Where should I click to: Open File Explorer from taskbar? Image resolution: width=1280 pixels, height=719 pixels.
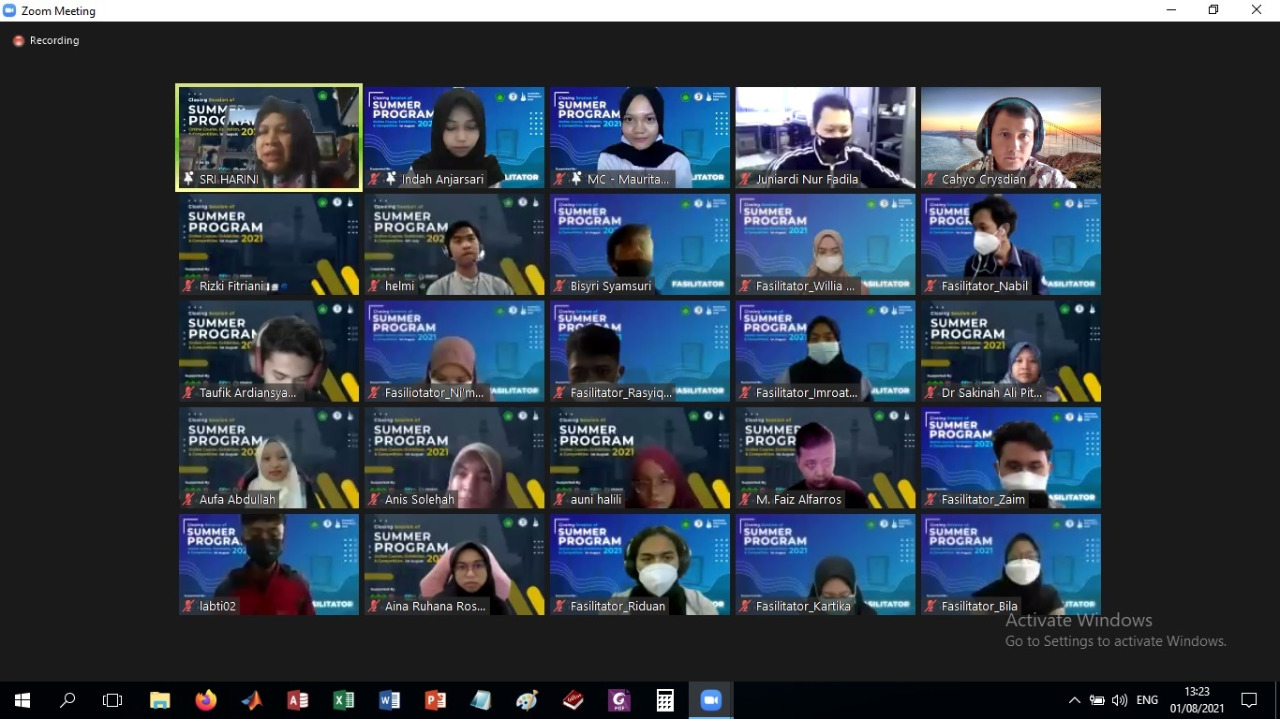tap(160, 700)
